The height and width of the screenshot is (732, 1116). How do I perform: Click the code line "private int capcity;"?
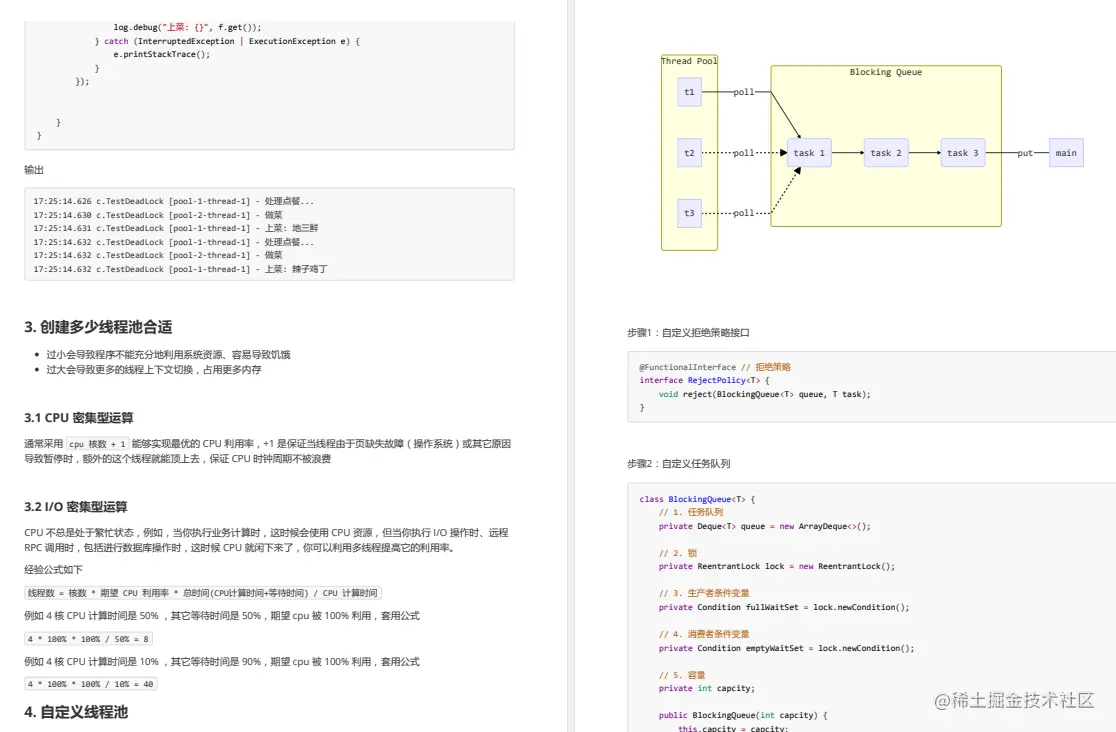click(707, 688)
